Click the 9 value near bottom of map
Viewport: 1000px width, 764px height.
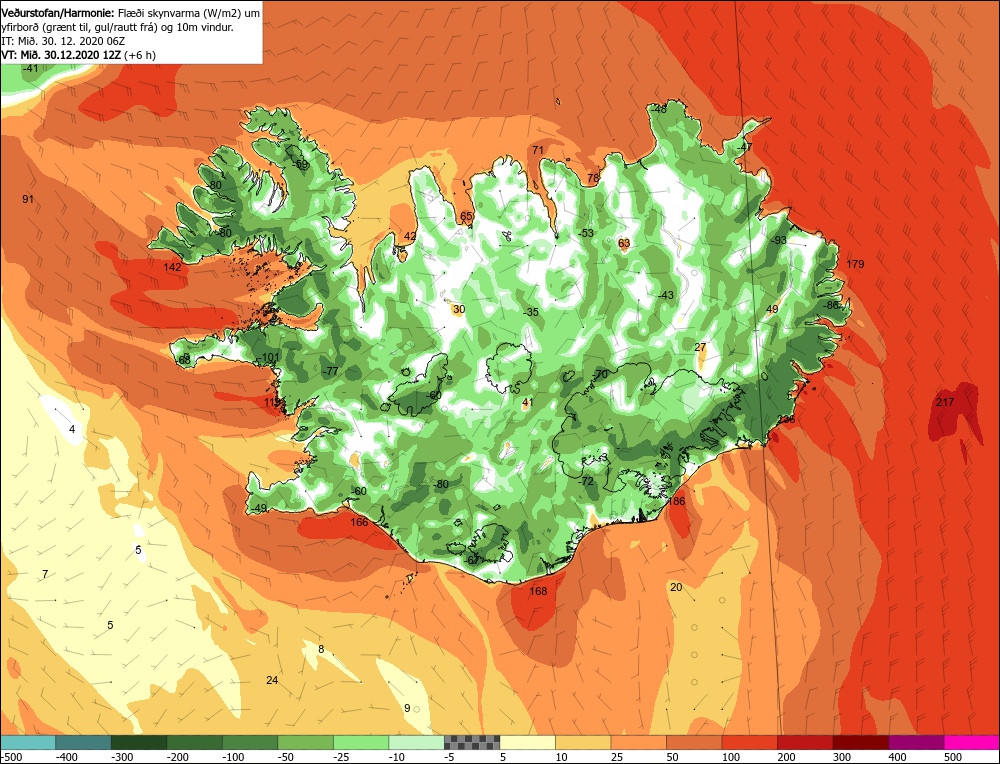coord(407,709)
